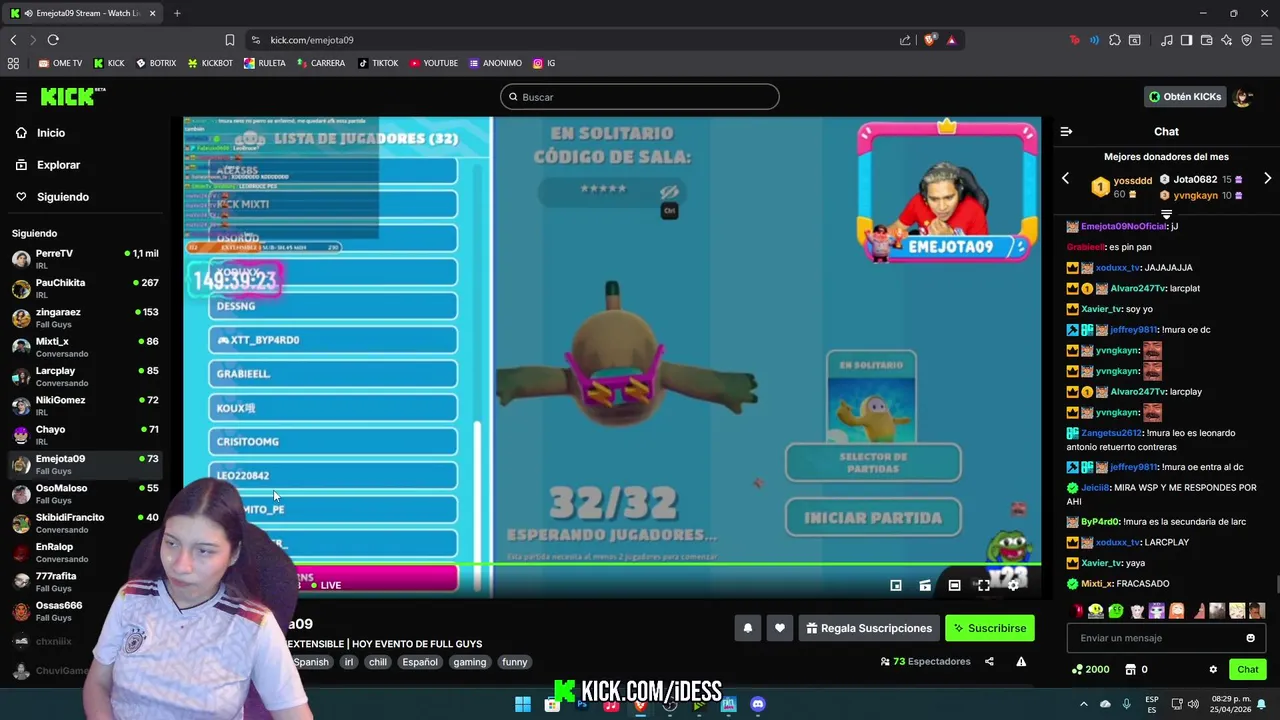This screenshot has height=720, width=1280.
Task: Open the Brave Leo AI icon
Action: pos(1226,40)
